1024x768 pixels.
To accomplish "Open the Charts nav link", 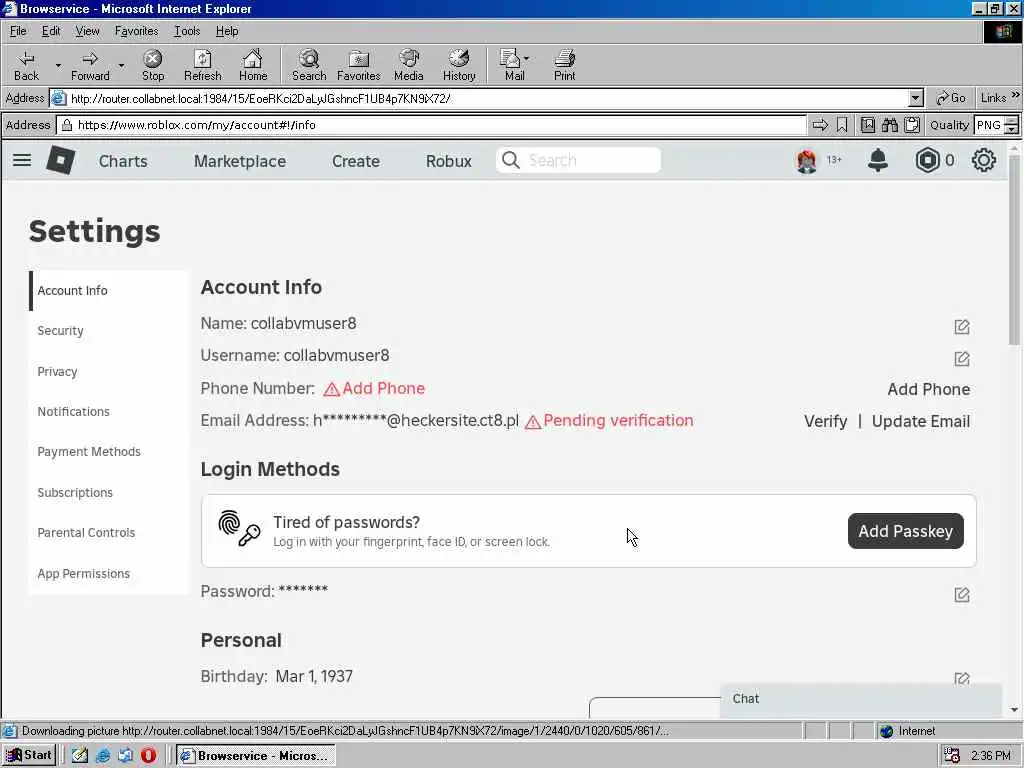I will (x=123, y=161).
